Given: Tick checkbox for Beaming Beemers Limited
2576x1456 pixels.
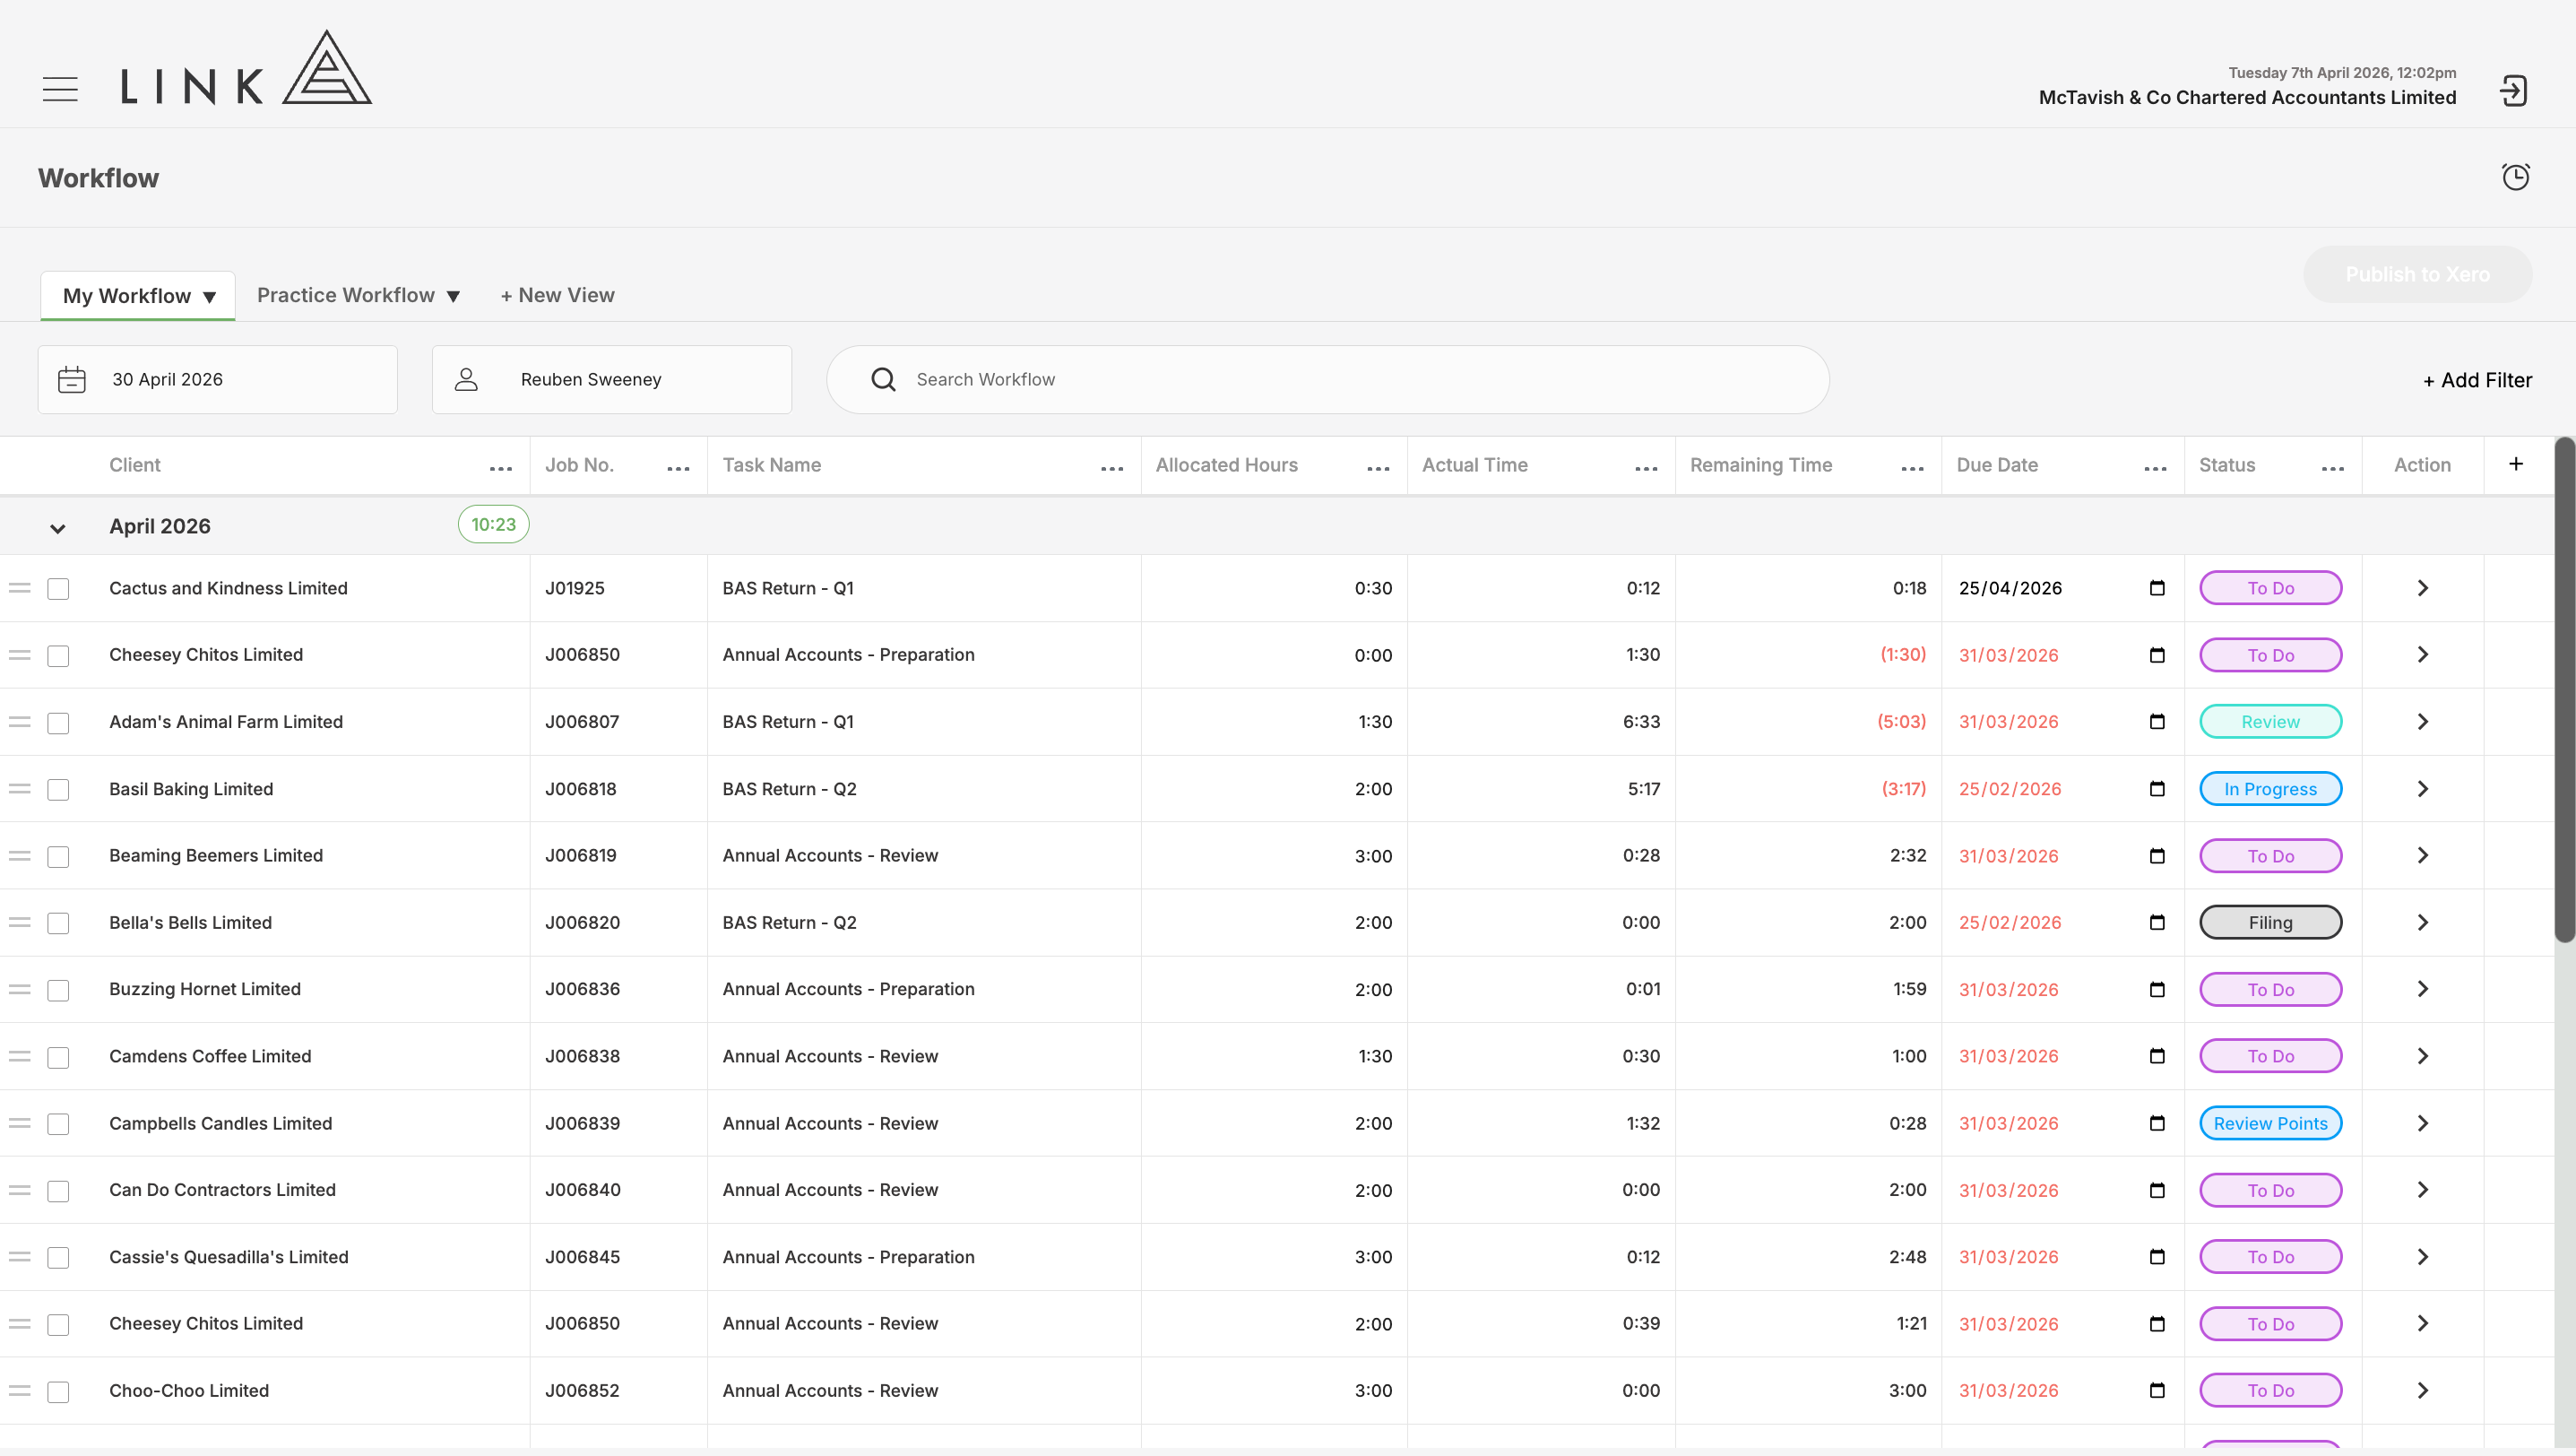Looking at the screenshot, I should coord(59,857).
